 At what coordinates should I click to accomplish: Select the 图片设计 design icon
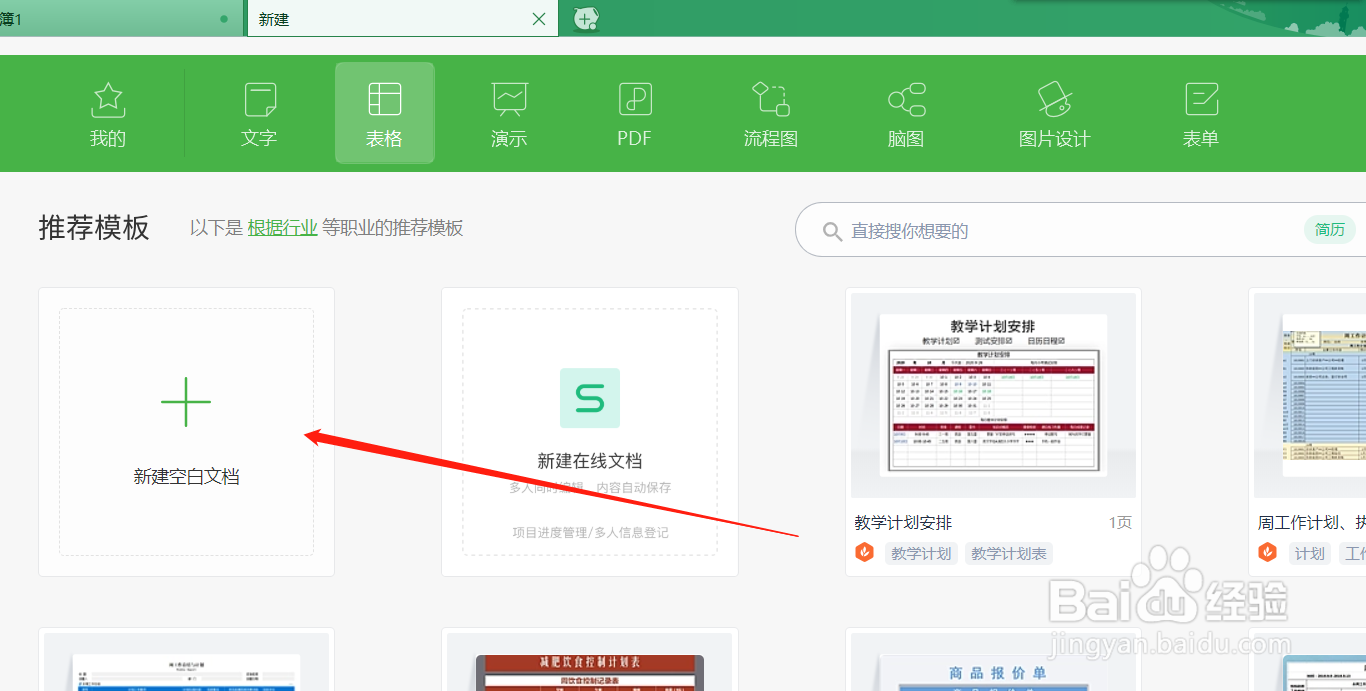(x=1055, y=113)
